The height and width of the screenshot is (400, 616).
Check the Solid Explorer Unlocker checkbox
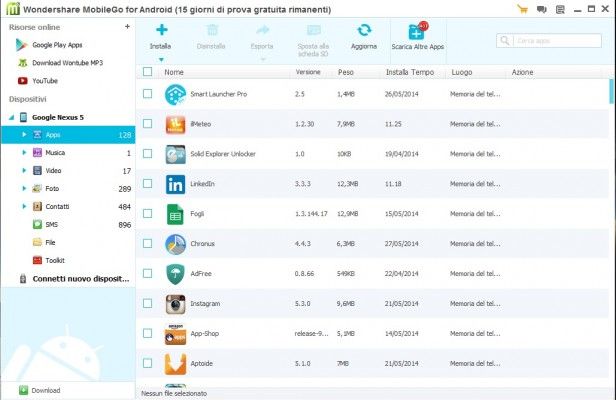[x=147, y=154]
